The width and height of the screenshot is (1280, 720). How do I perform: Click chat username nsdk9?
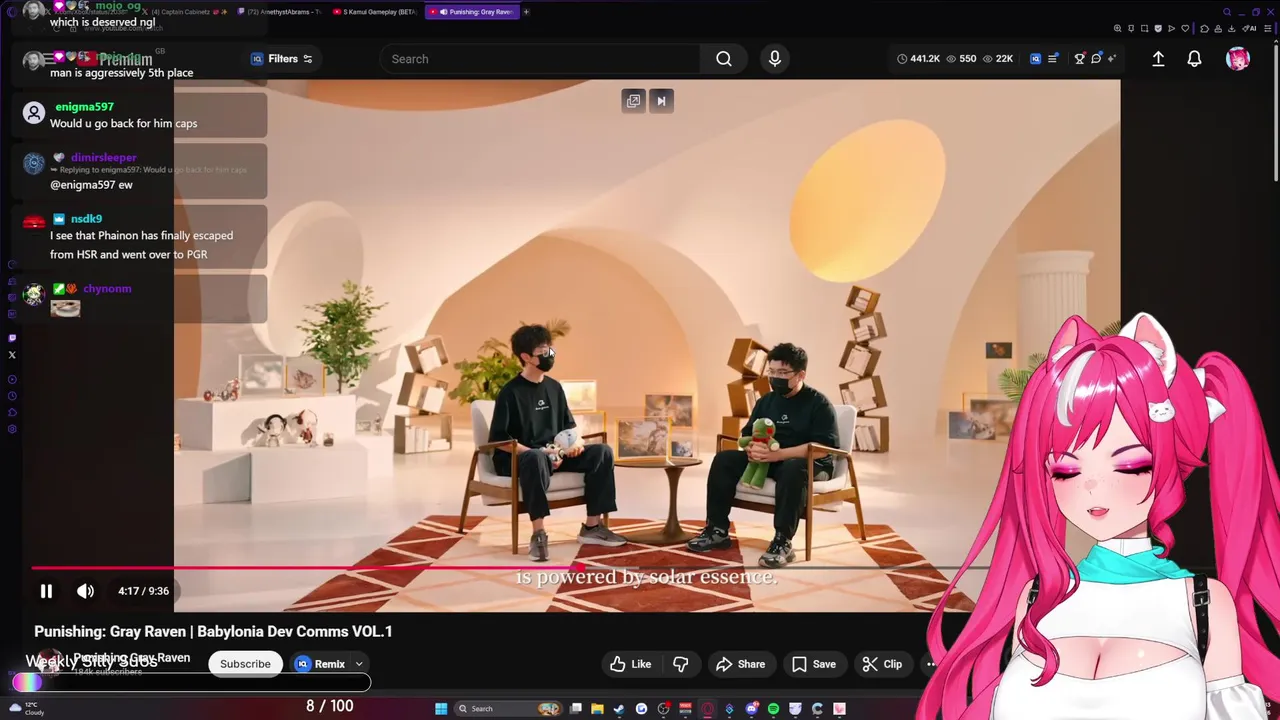[x=86, y=218]
